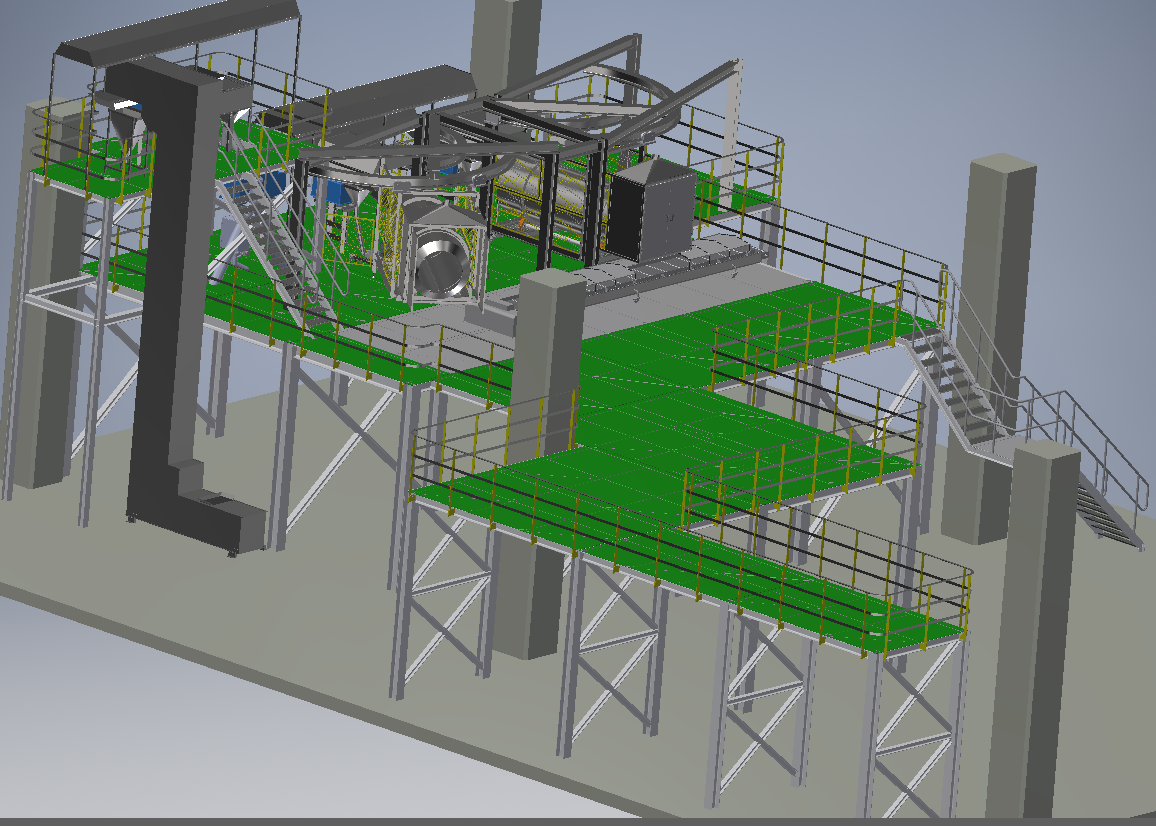The width and height of the screenshot is (1156, 826).
Task: Pick the screw conveyor trough on the platform
Action: point(664,271)
